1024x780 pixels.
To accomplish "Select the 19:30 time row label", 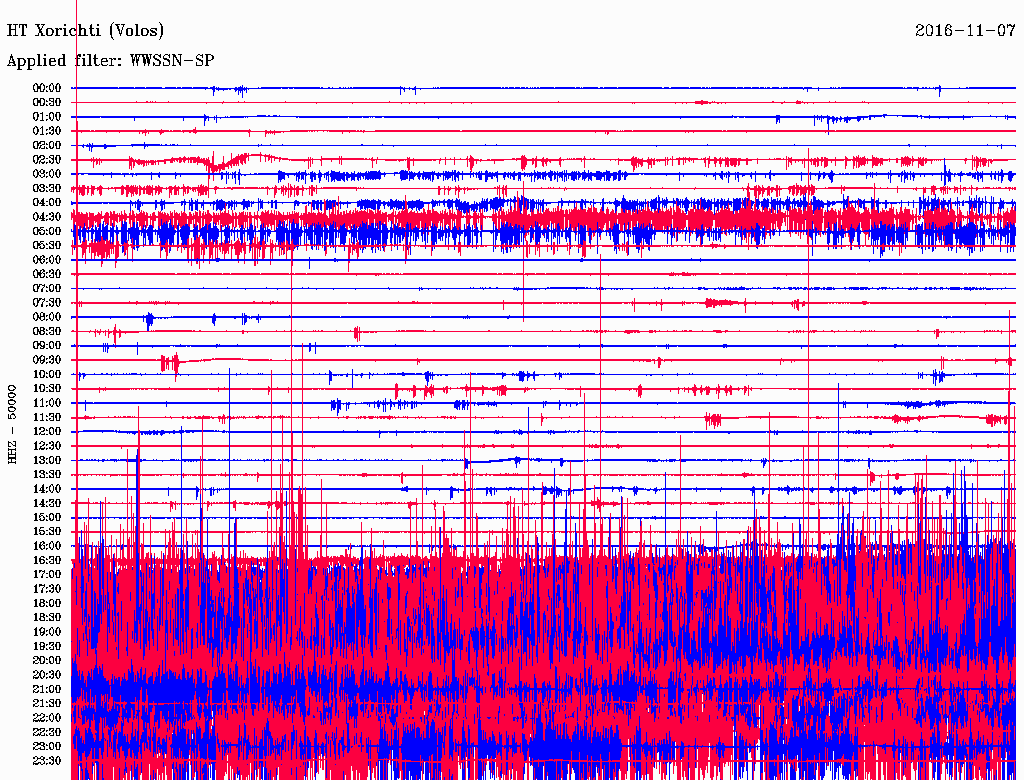I will click(47, 647).
